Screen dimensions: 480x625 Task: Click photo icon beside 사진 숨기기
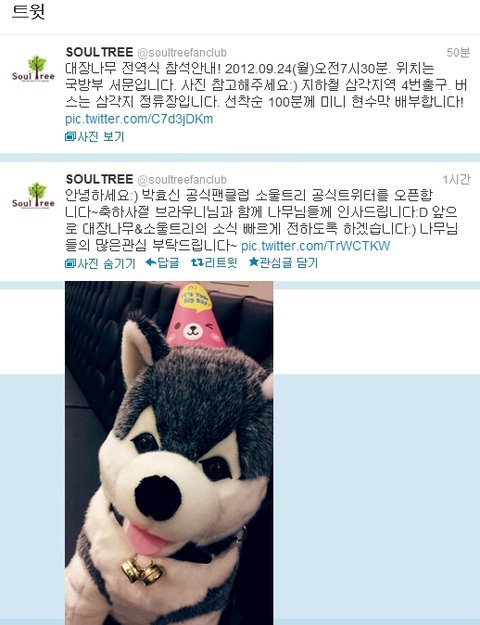(x=70, y=263)
